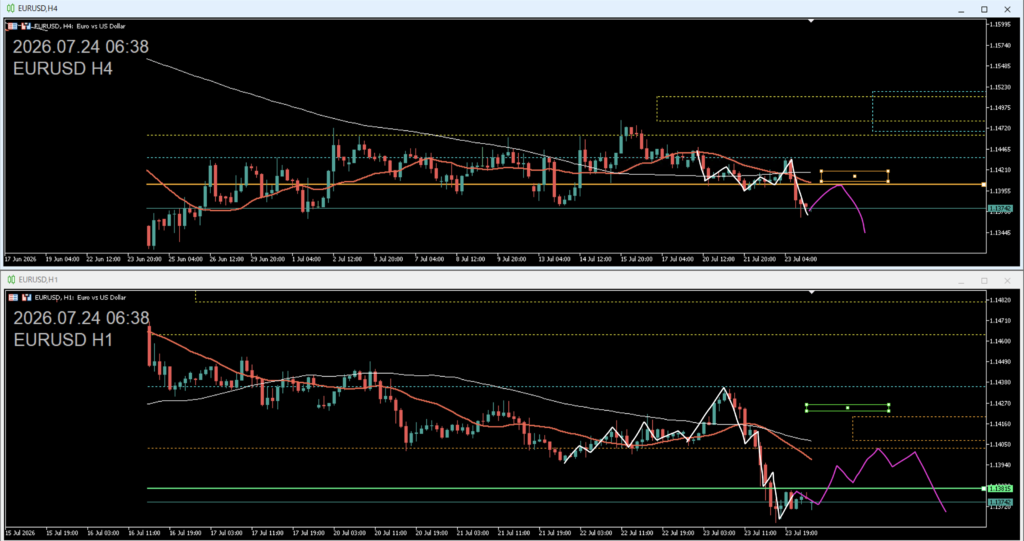Image resolution: width=1024 pixels, height=541 pixels.
Task: Close the EURUSD,H1 chart window
Action: [1007, 280]
